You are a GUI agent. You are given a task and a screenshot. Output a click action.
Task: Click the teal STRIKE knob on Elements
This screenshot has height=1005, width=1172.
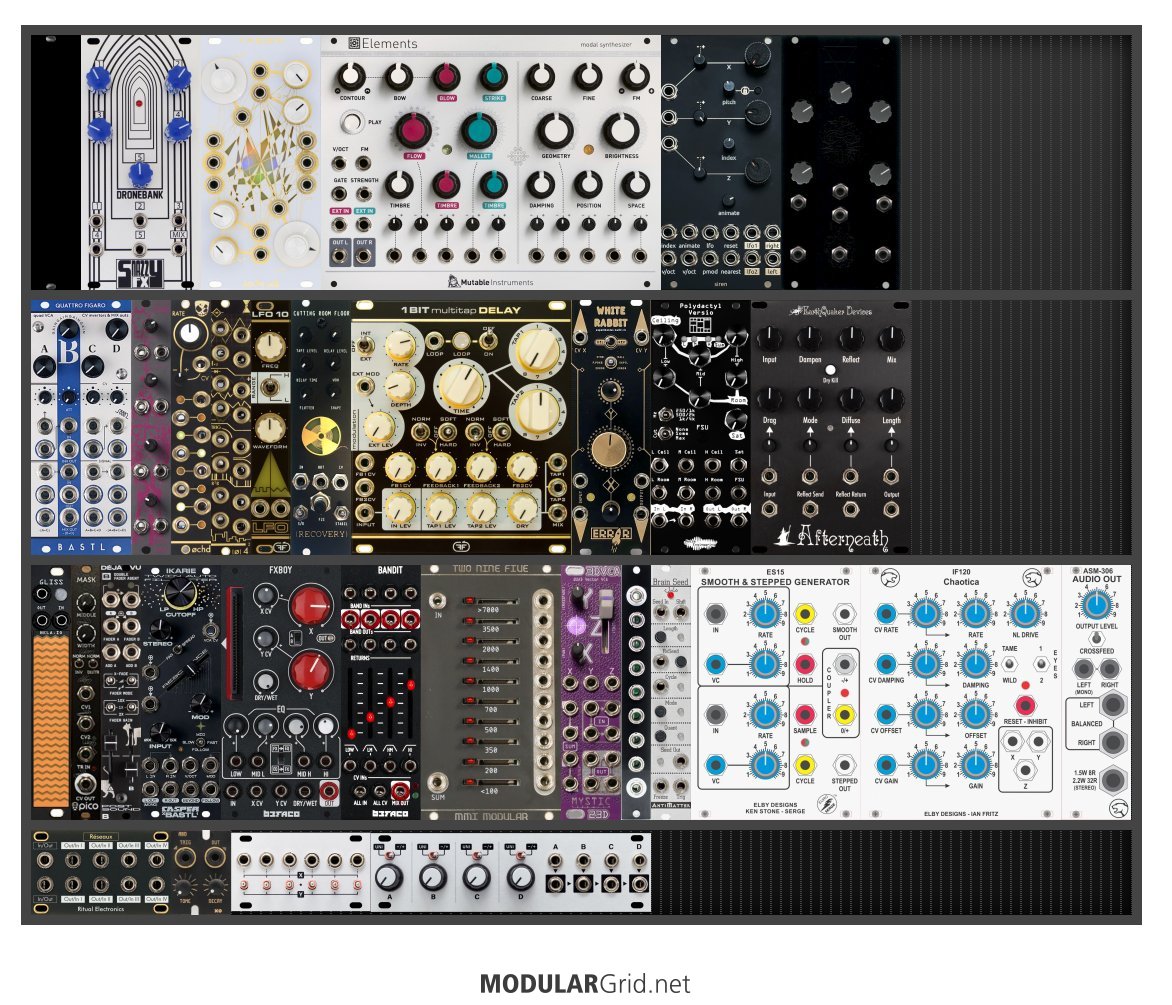click(x=493, y=76)
